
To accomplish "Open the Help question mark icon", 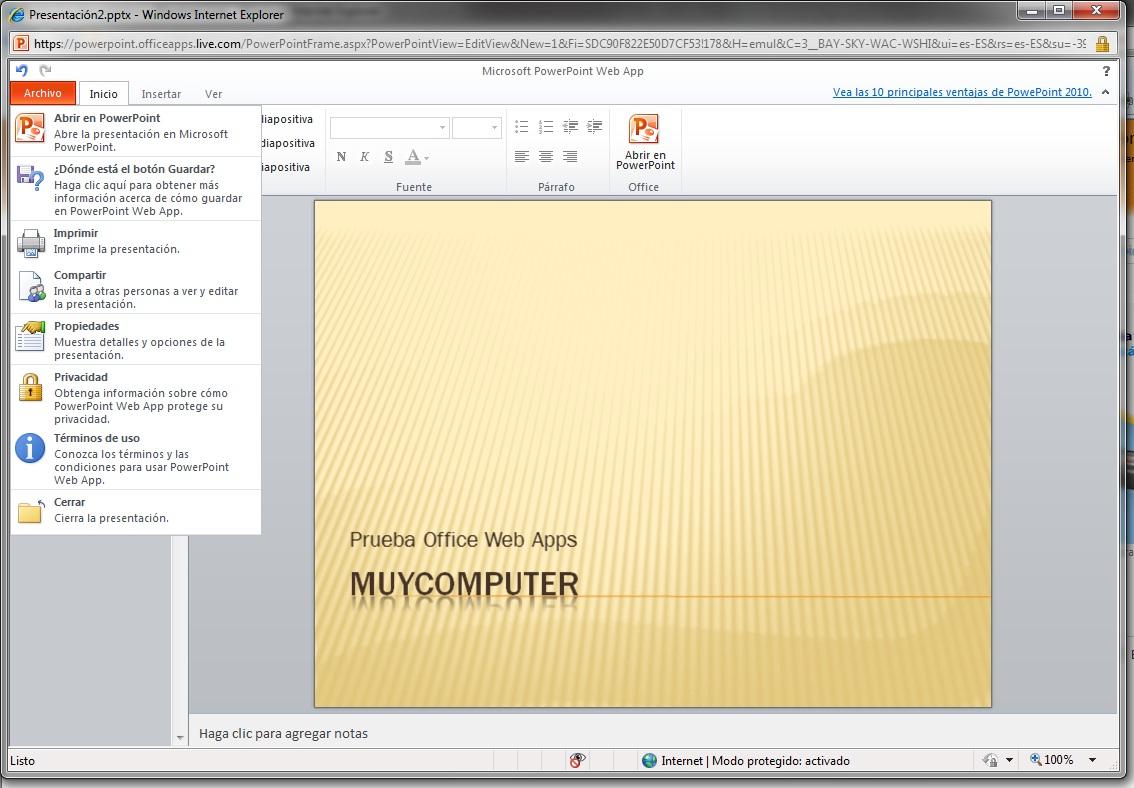I will point(1106,71).
